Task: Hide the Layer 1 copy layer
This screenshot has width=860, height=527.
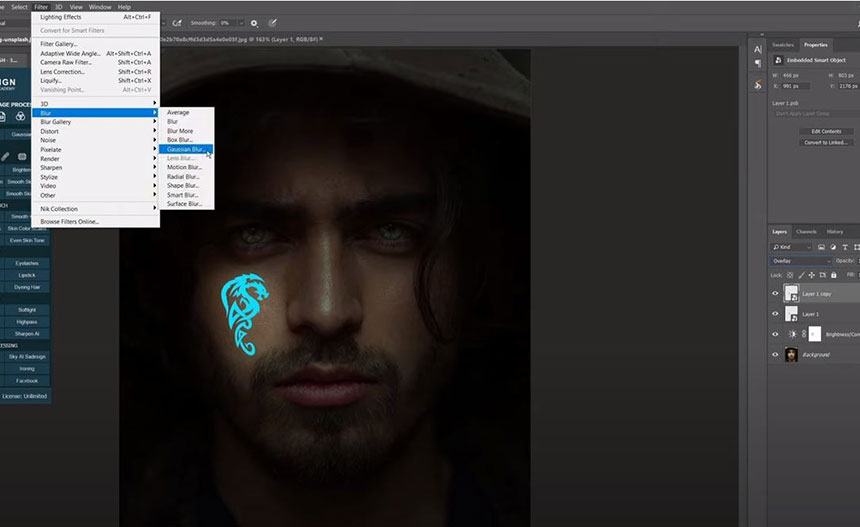Action: click(775, 294)
